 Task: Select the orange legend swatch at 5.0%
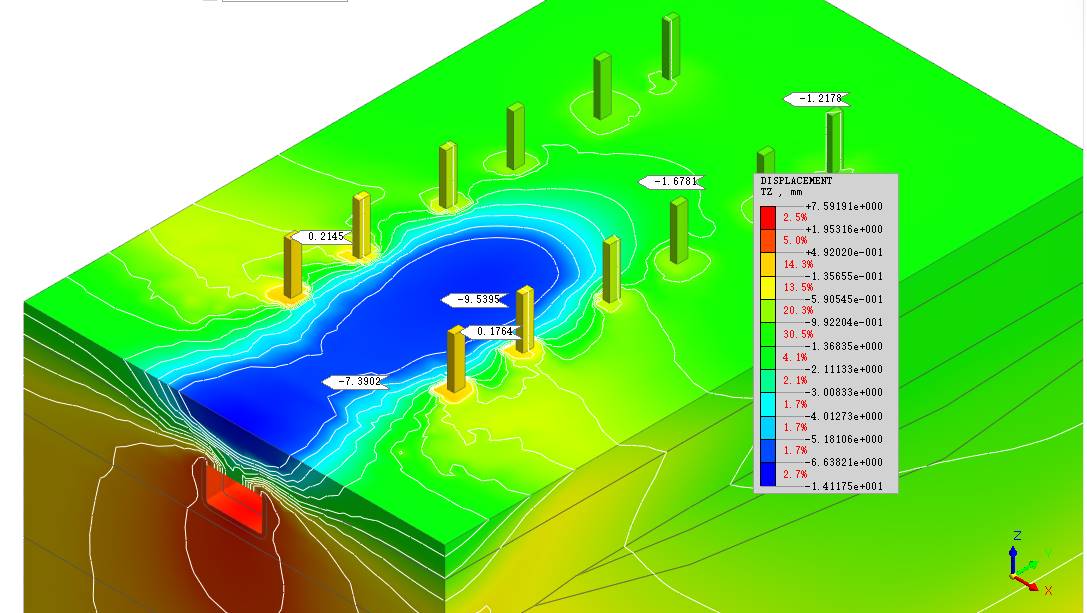pos(768,241)
